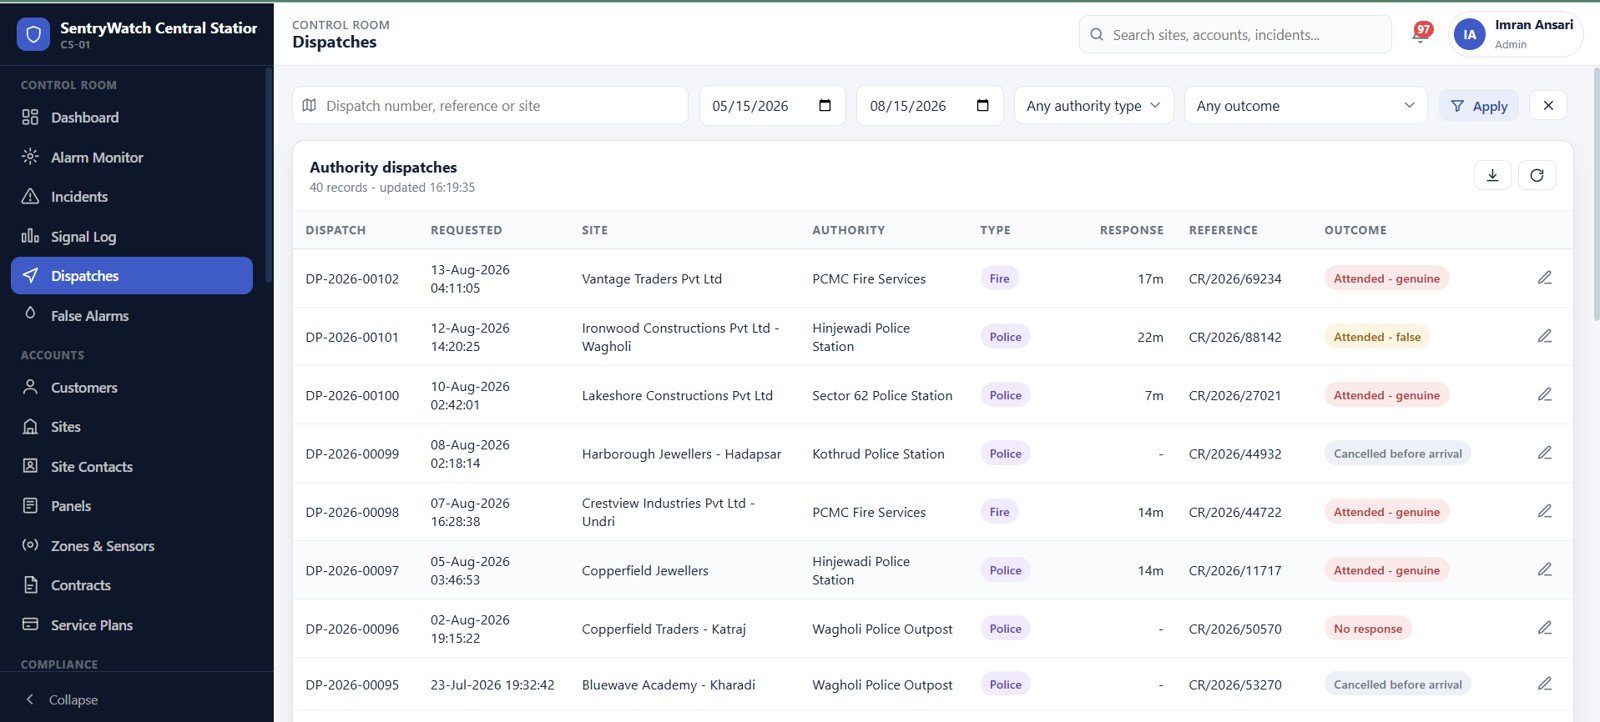Click reference CR/2026/88142
The width and height of the screenshot is (1600, 722).
(1235, 337)
